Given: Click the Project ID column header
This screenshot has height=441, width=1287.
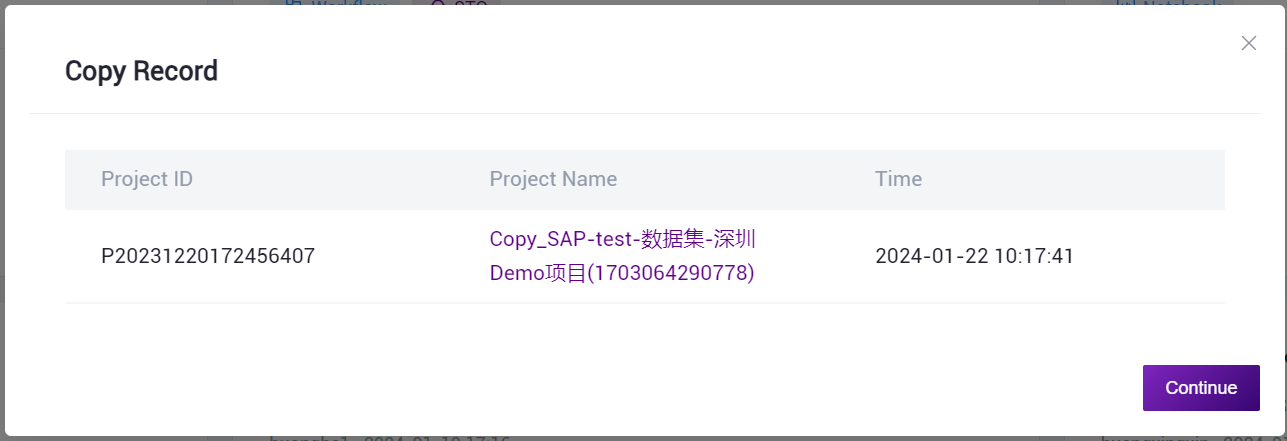Looking at the screenshot, I should pyautogui.click(x=147, y=179).
